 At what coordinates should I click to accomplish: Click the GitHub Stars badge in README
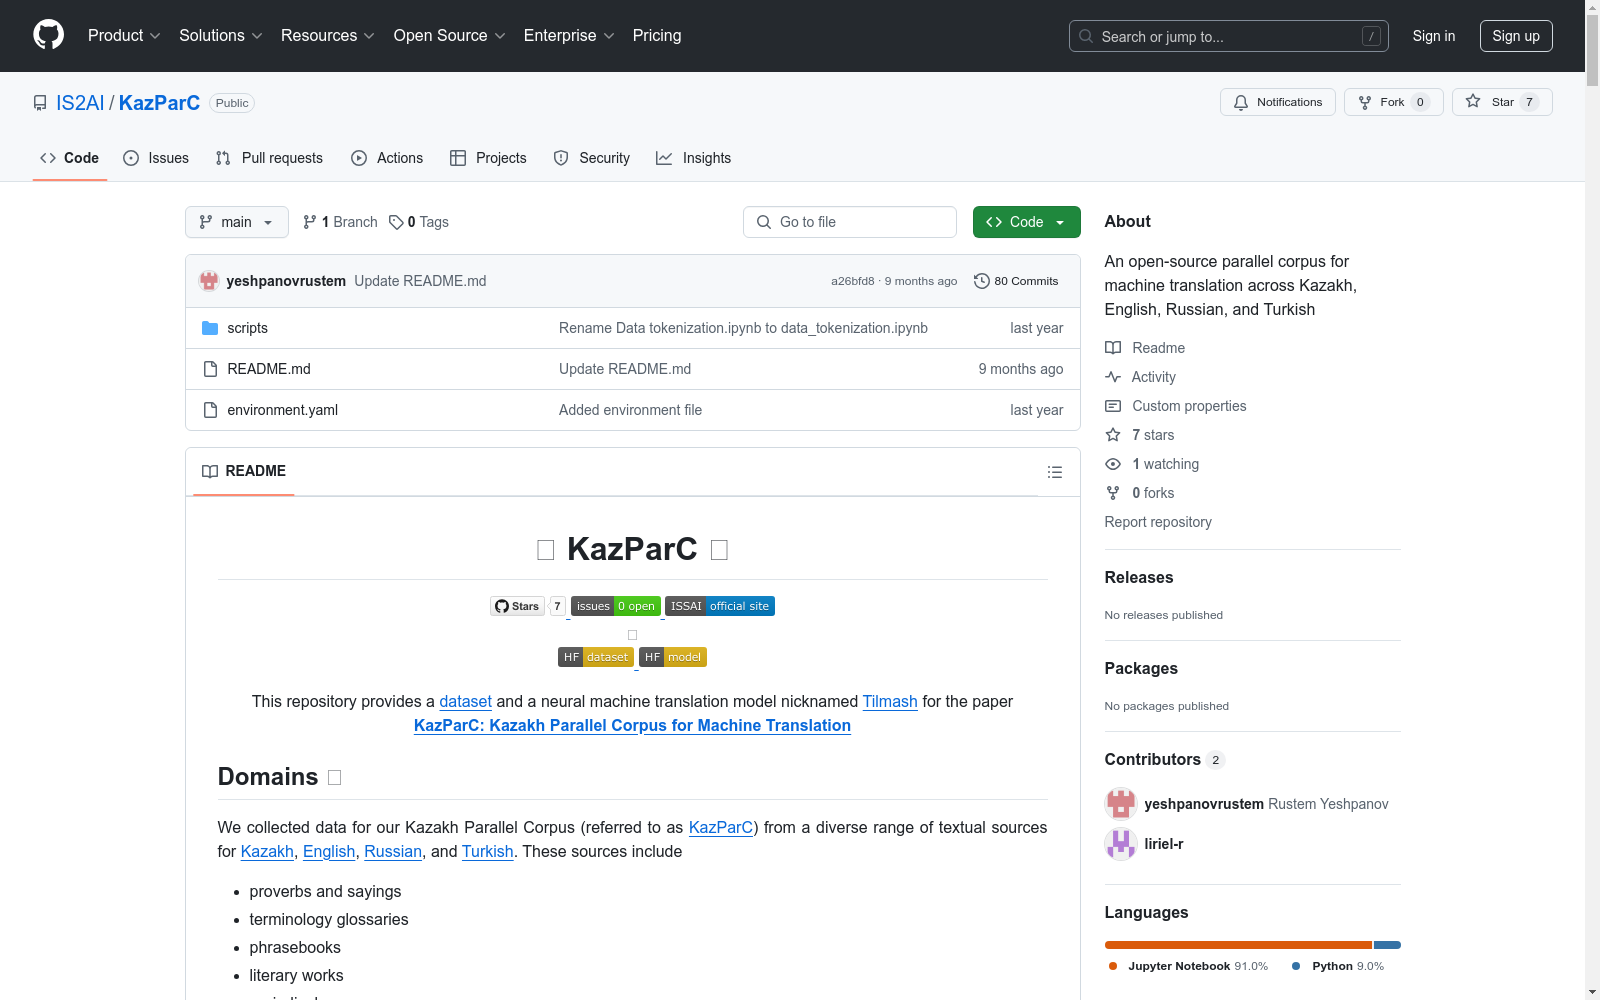pos(528,606)
